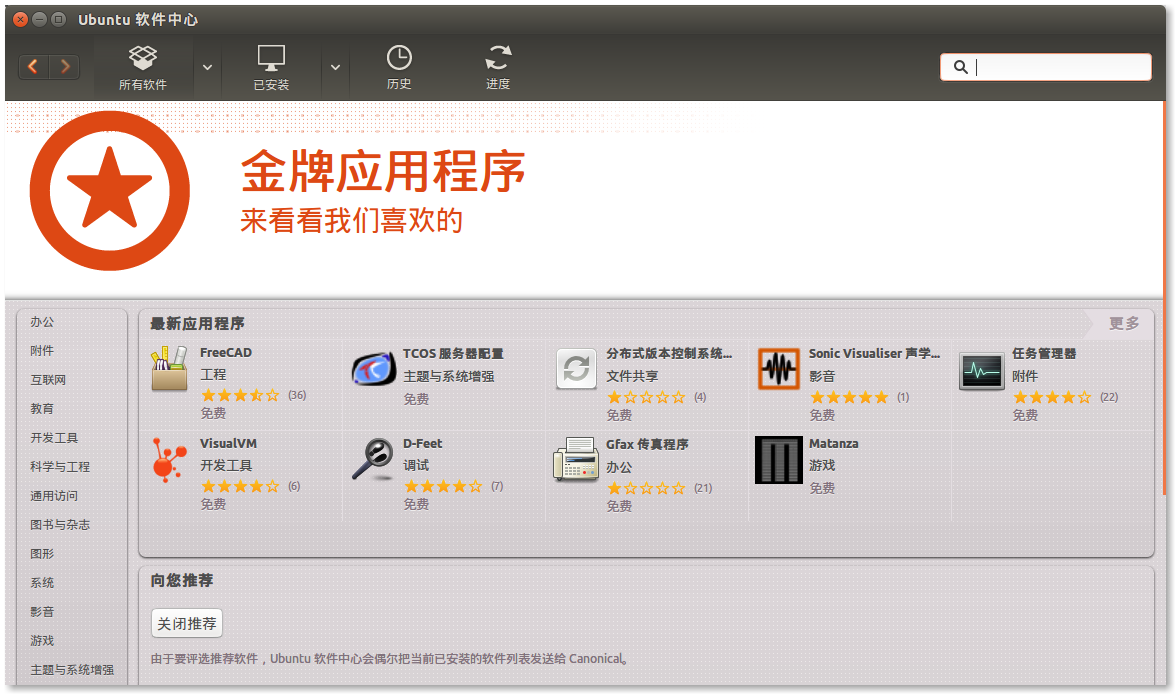Image resolution: width=1175 pixels, height=694 pixels.
Task: Click the TCOS 服务器配置 icon
Action: pos(373,369)
